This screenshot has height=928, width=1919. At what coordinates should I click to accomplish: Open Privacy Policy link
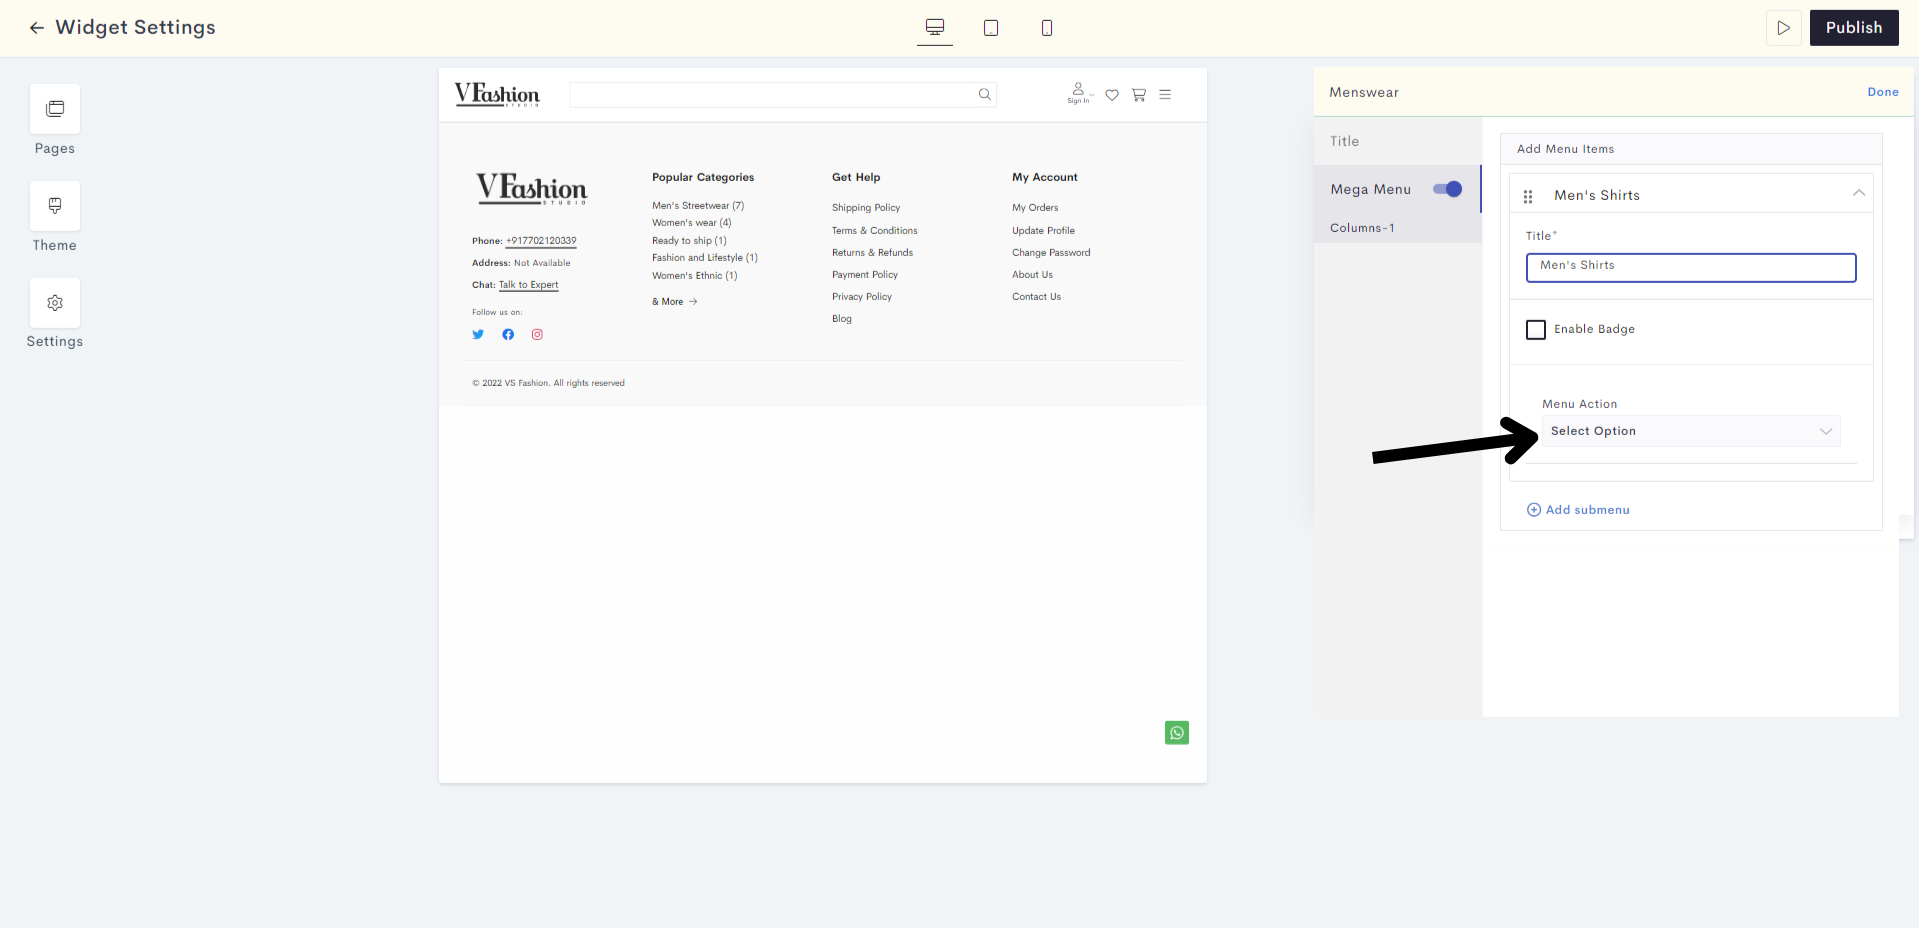coord(862,297)
